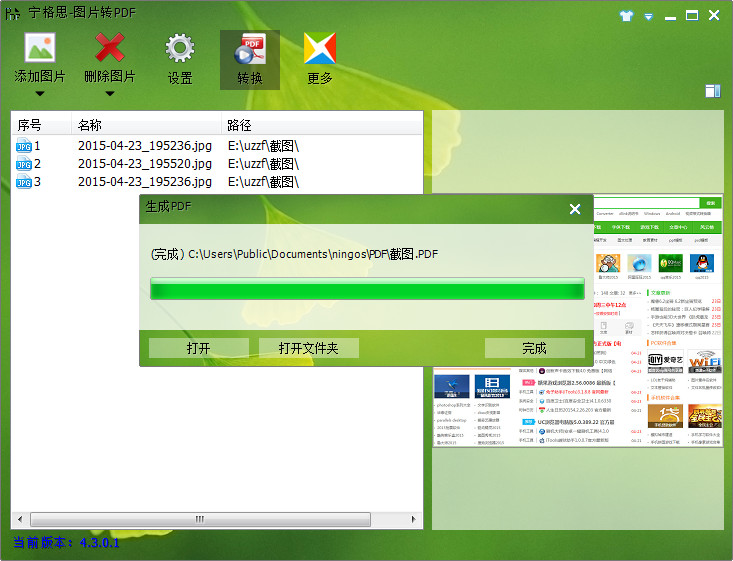Click the Add Images (添加图片) icon

pos(40,48)
